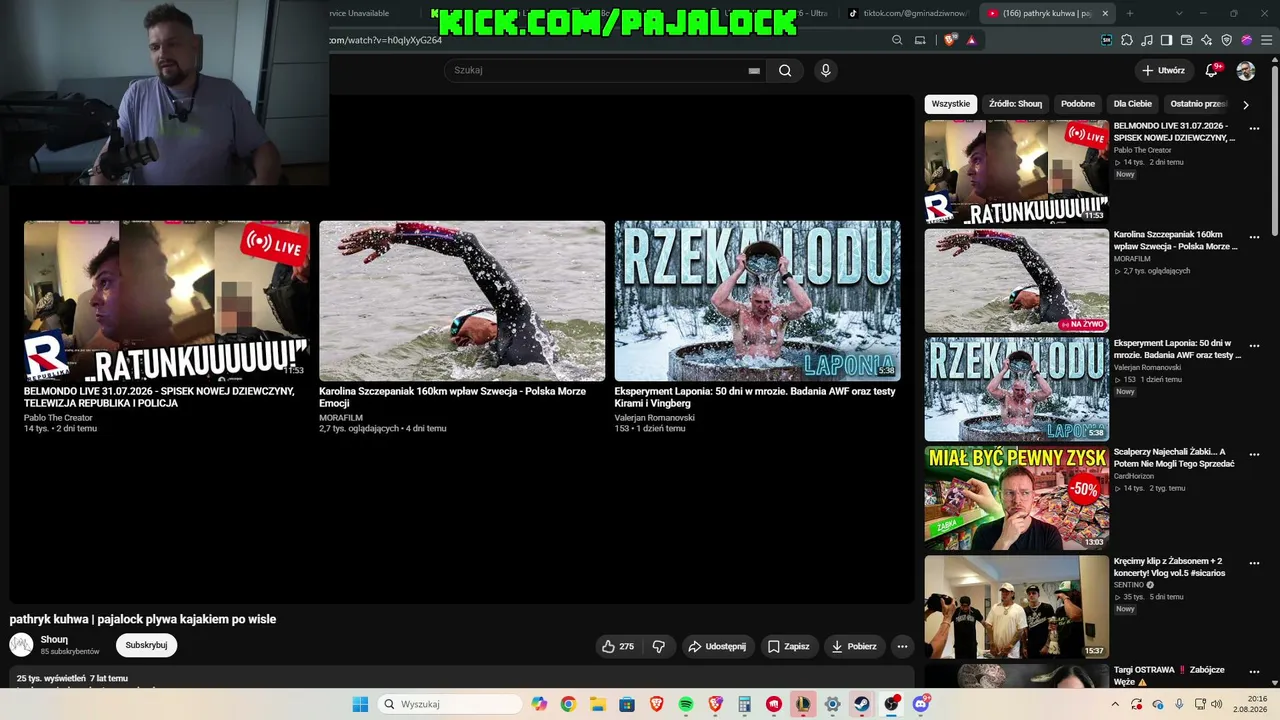The image size is (1280, 720).
Task: Open Steam from the taskbar
Action: coord(861,704)
